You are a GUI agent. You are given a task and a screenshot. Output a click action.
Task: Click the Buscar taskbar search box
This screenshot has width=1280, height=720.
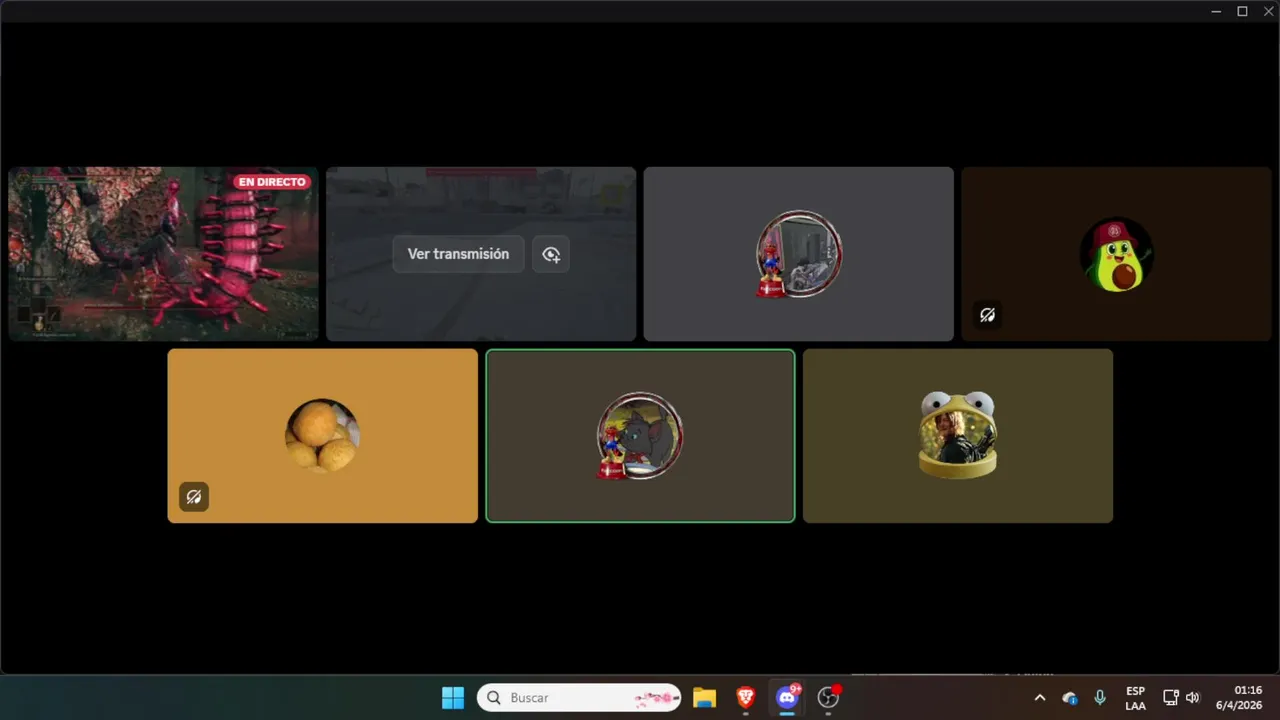579,697
